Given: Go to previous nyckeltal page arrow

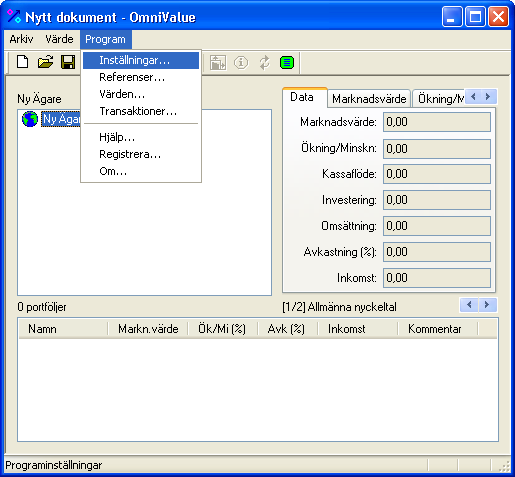Looking at the screenshot, I should click(469, 305).
